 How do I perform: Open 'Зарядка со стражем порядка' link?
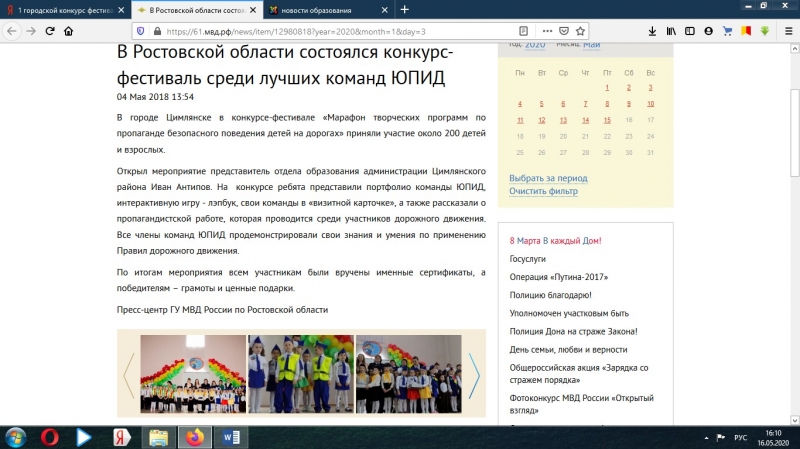tap(579, 374)
